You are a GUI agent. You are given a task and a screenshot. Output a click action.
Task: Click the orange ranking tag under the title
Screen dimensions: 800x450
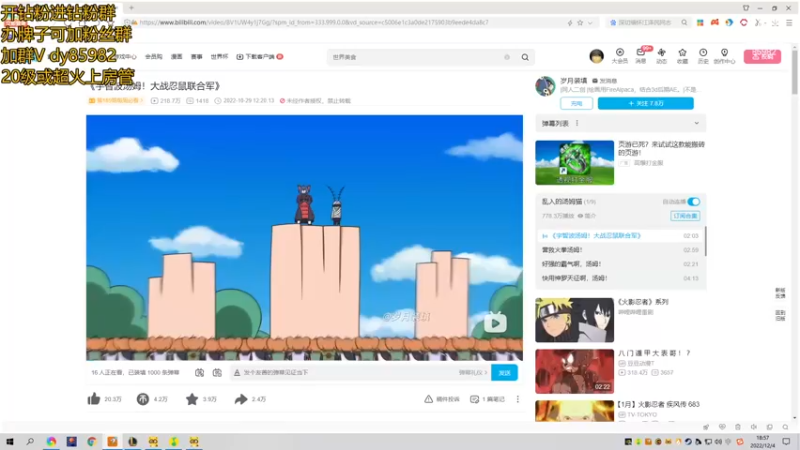(117, 101)
